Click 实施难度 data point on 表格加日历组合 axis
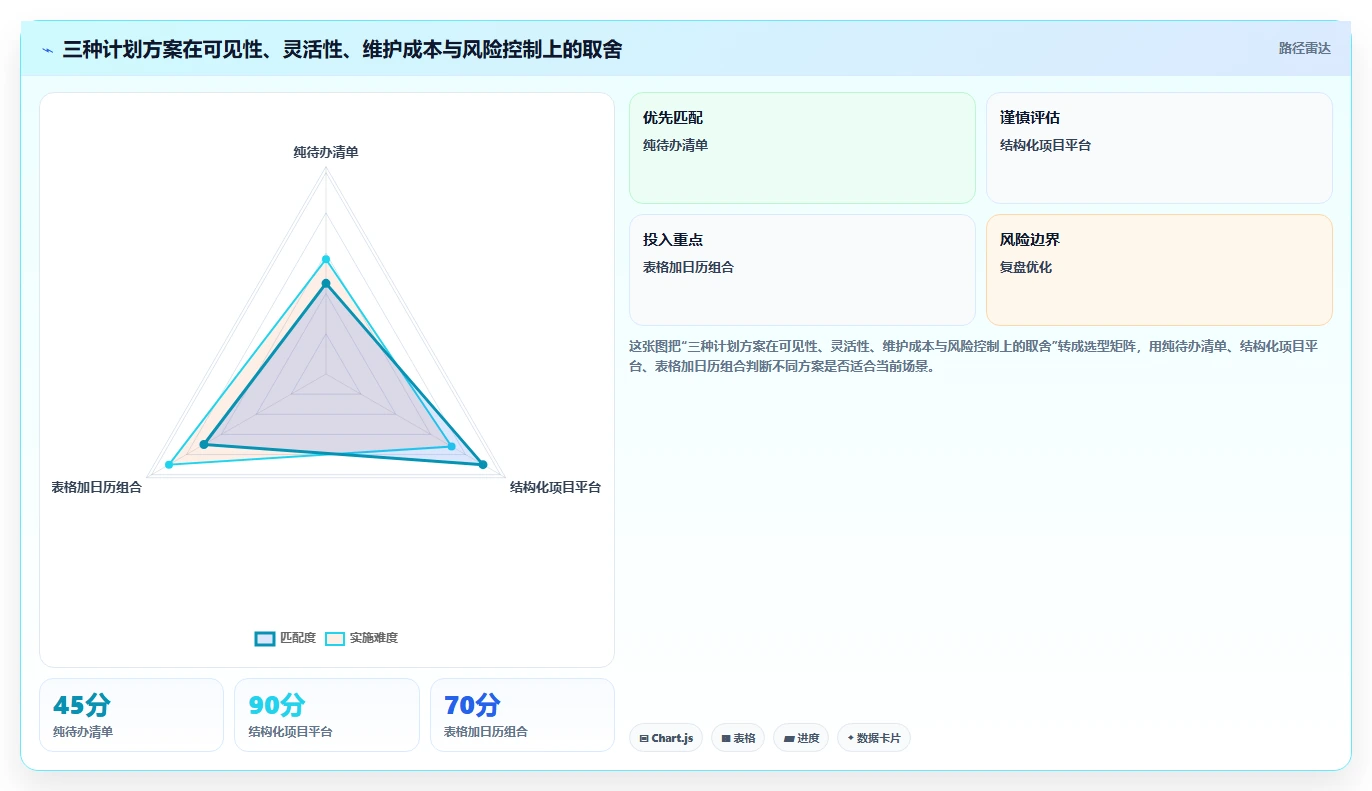The image size is (1372, 791). pos(169,464)
